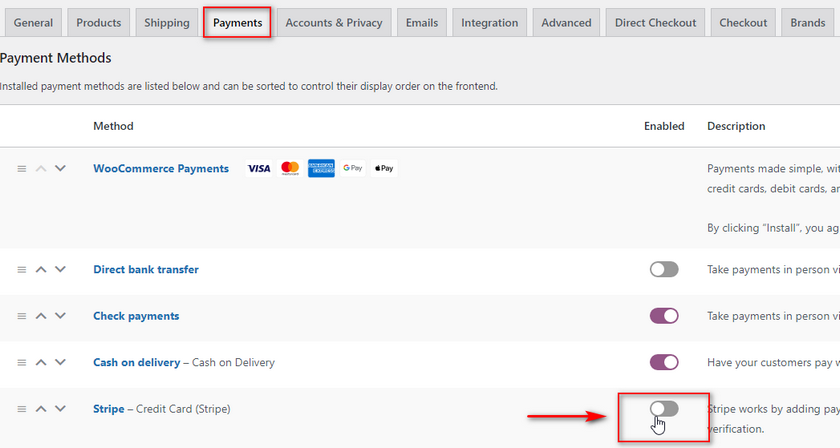This screenshot has height=448, width=840.
Task: Click the Apple Pay logo
Action: coord(384,168)
